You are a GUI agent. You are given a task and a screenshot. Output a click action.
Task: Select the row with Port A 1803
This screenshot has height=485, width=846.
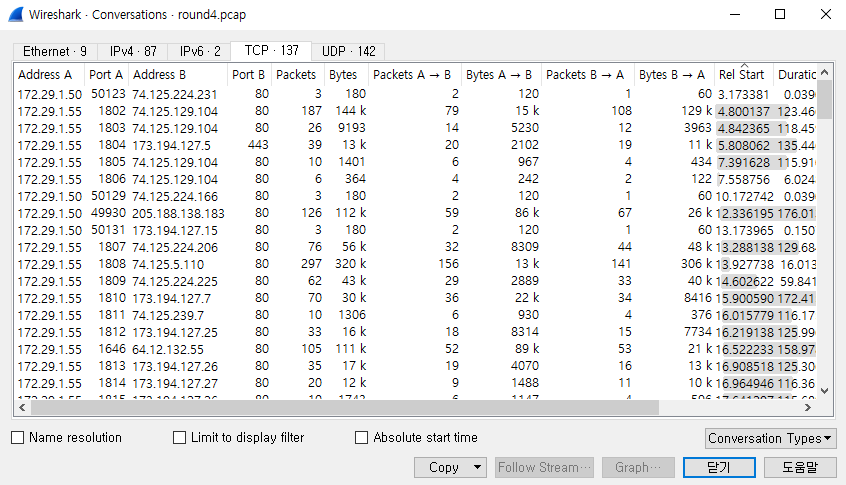tap(415, 128)
